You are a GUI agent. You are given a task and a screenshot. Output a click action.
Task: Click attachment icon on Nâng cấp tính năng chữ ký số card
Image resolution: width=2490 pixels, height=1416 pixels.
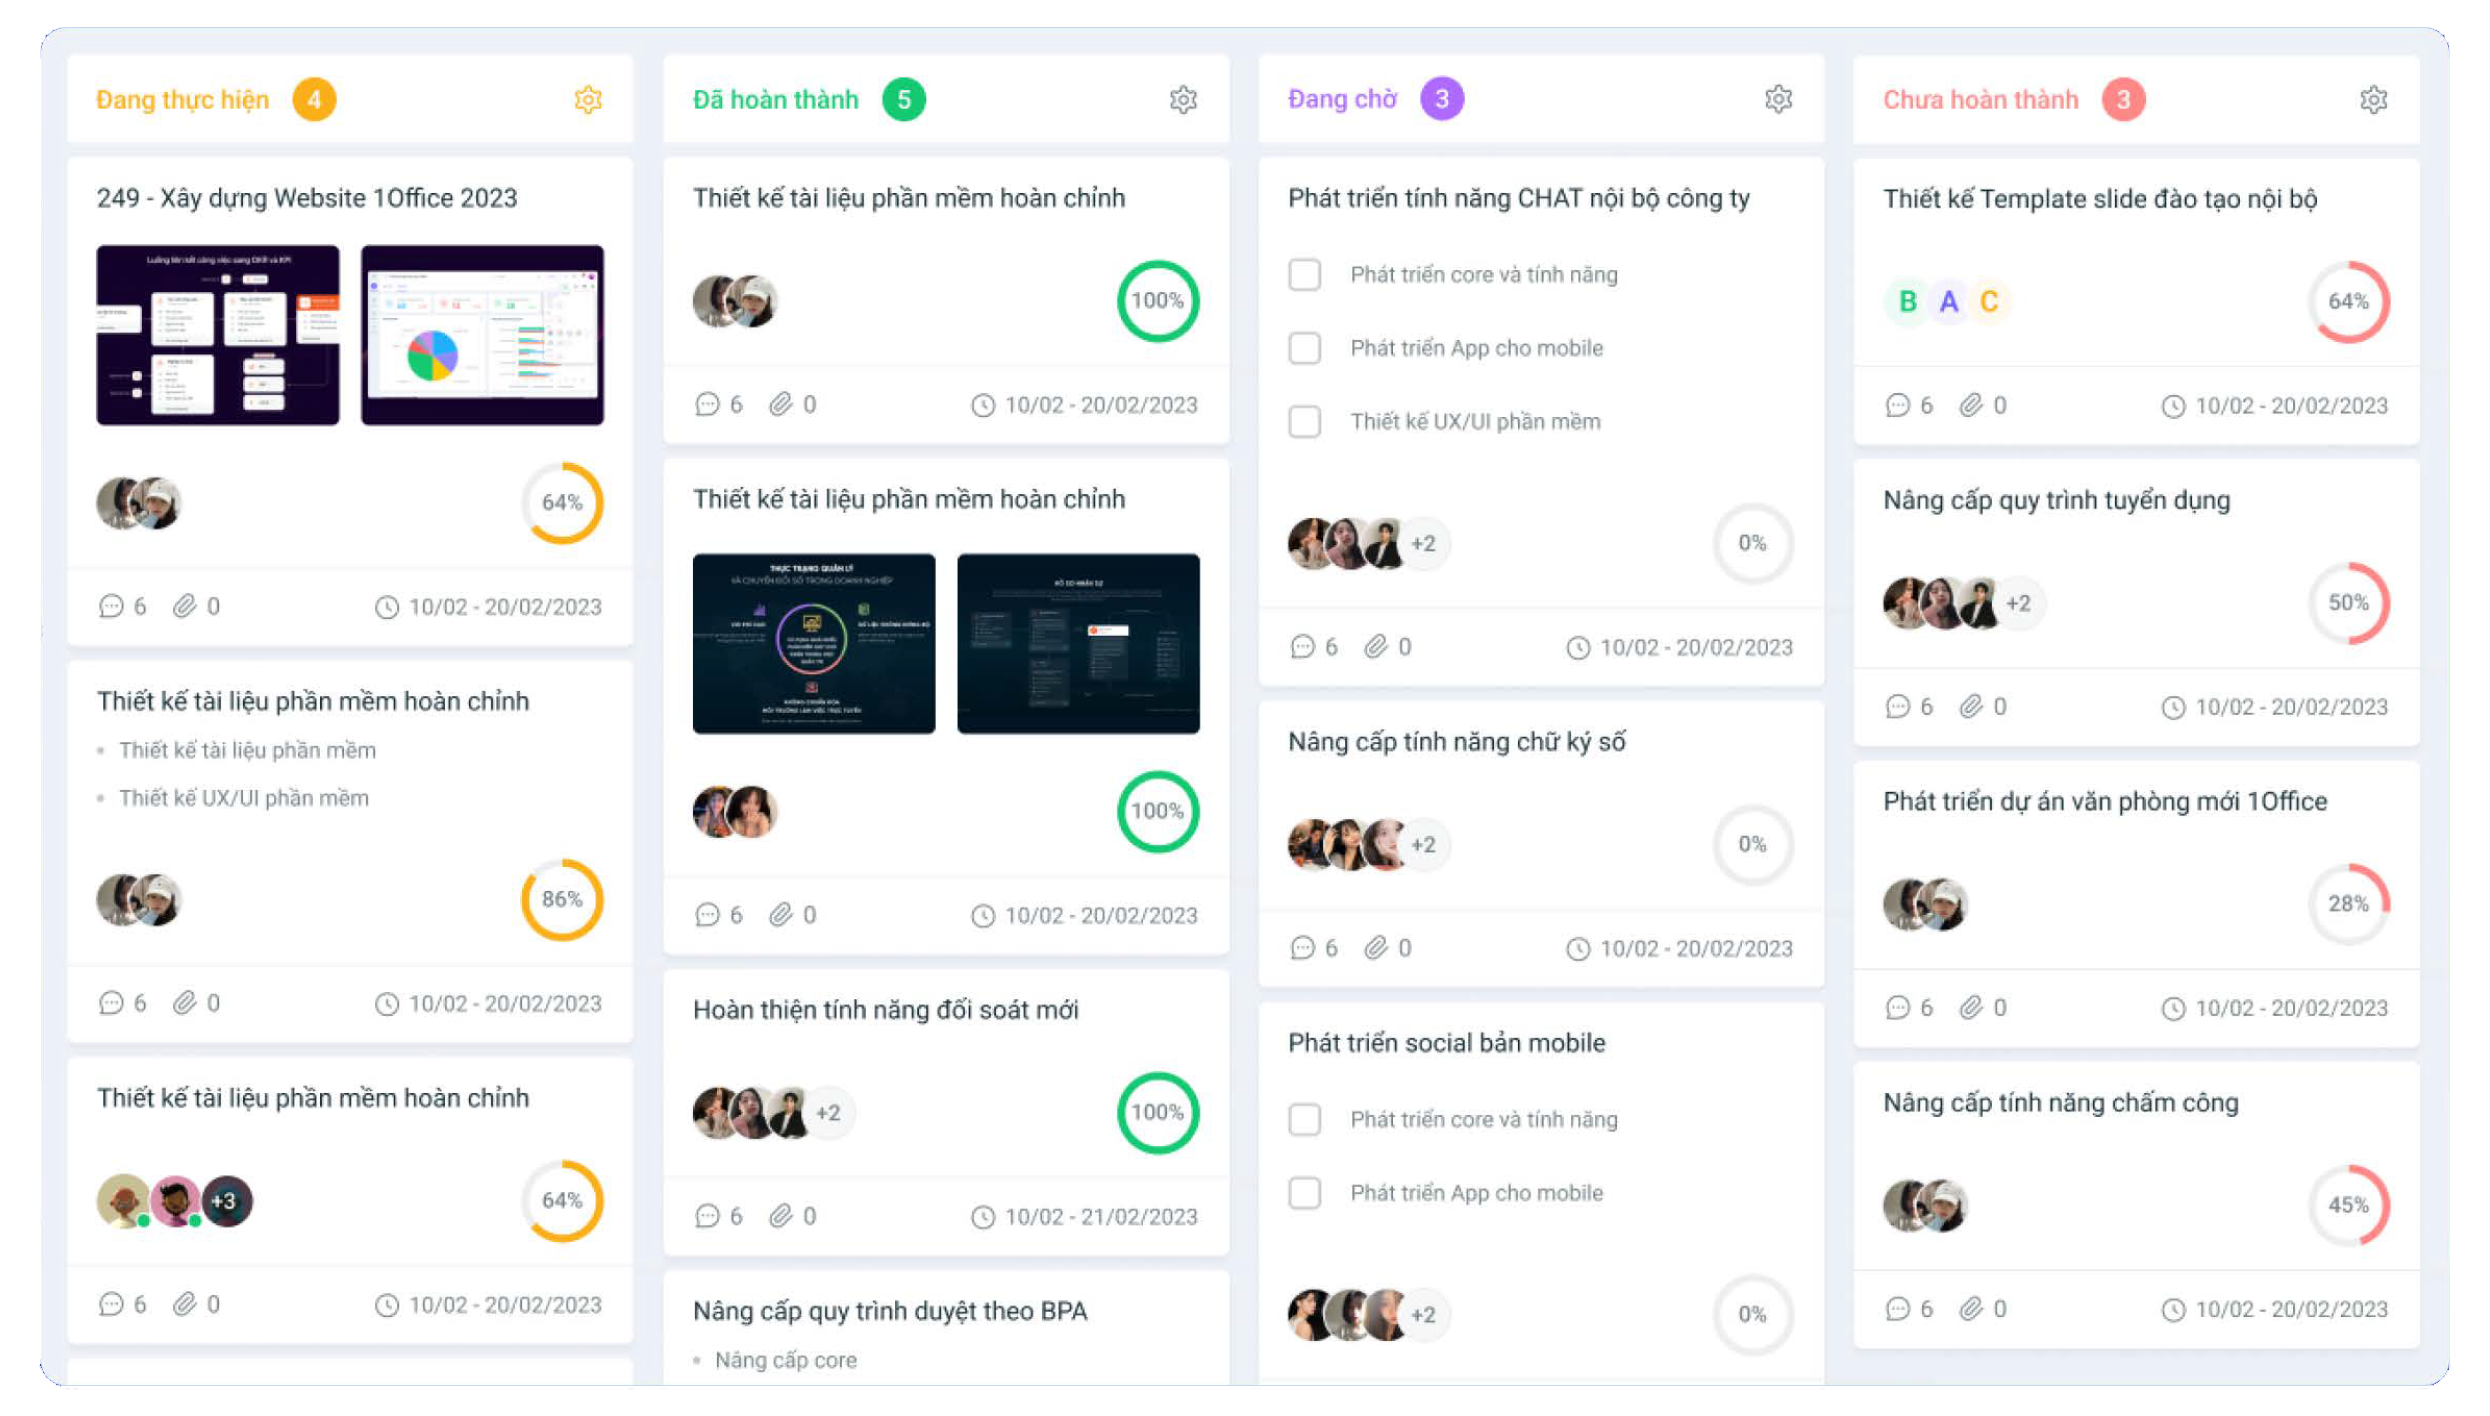click(1376, 948)
